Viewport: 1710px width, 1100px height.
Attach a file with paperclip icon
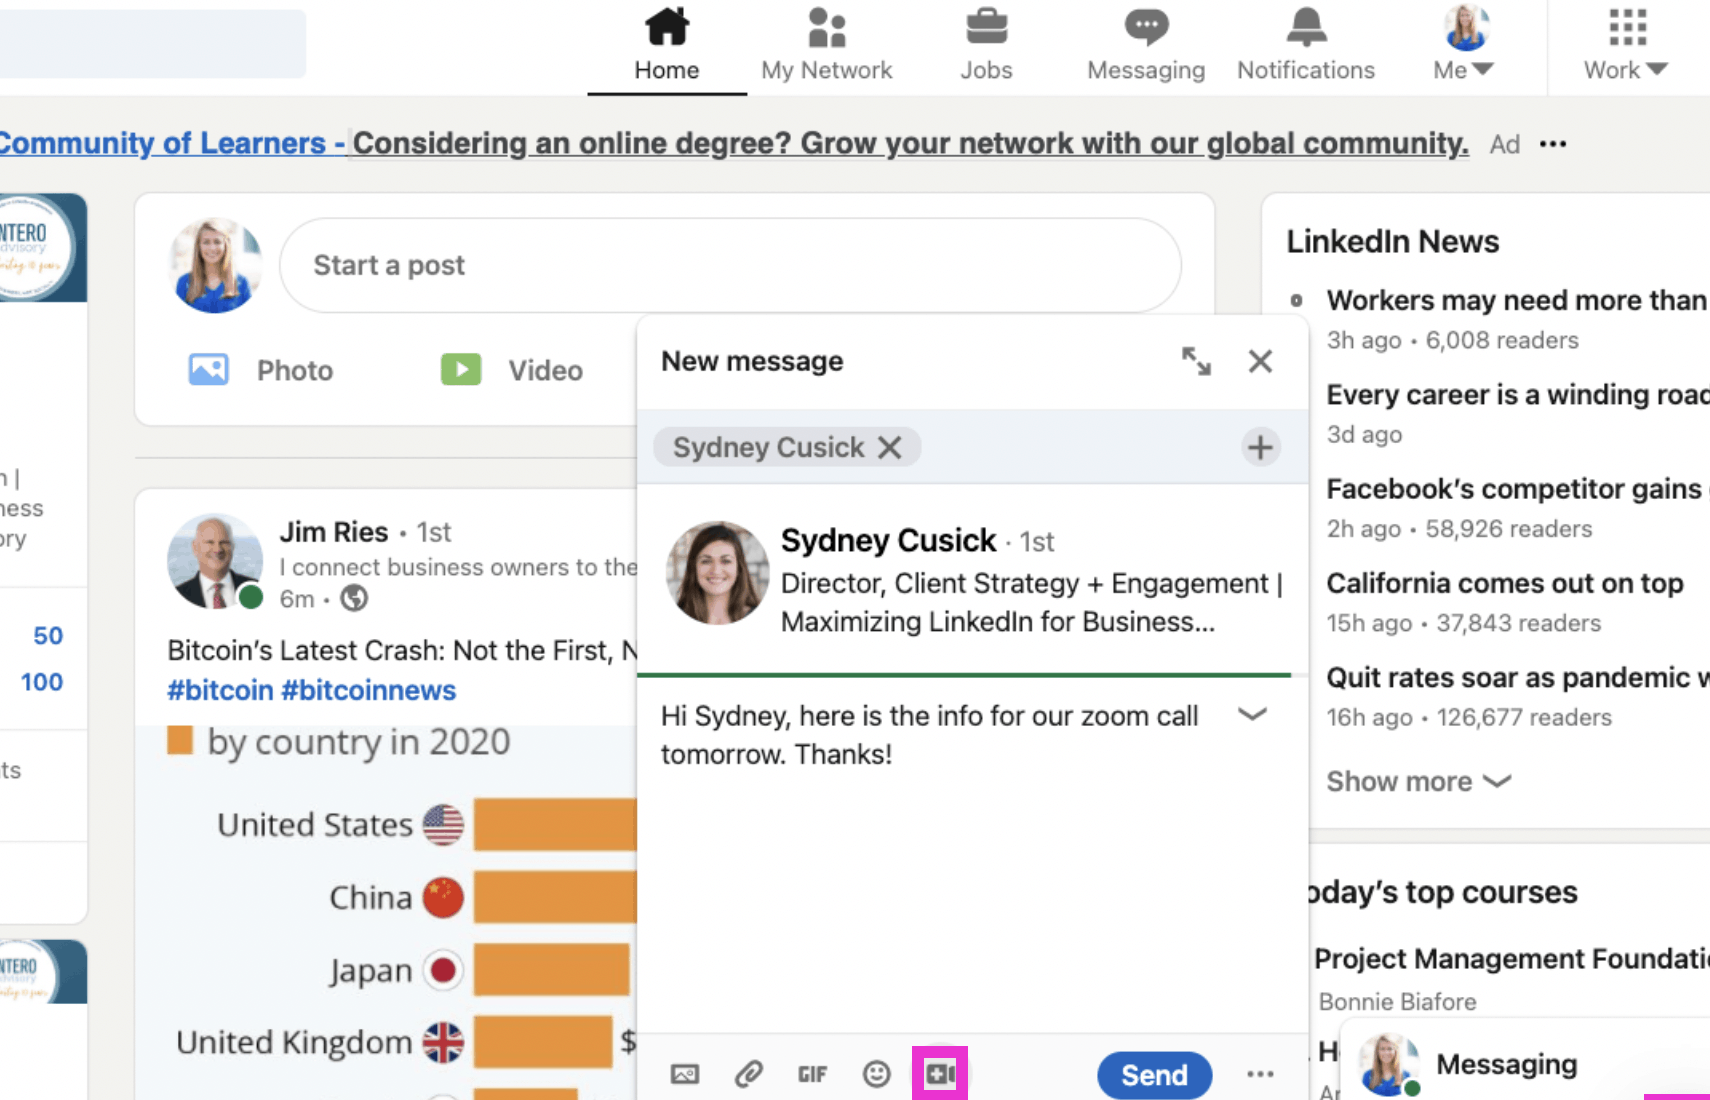click(x=749, y=1074)
